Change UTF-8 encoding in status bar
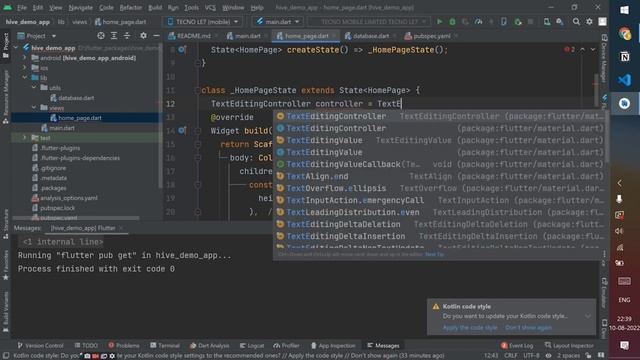The image size is (640, 360). [x=531, y=356]
